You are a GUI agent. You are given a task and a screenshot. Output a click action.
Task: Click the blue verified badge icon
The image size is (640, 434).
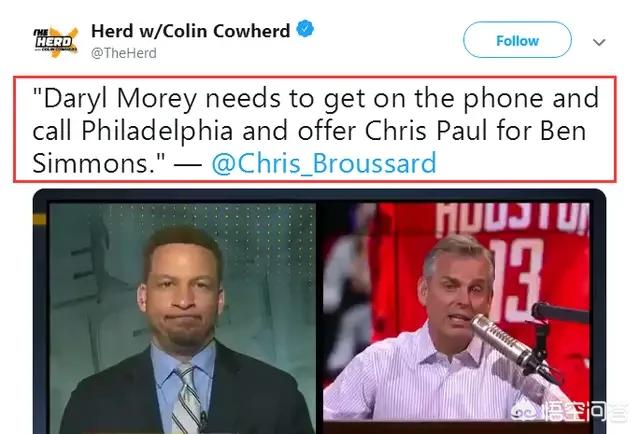(305, 29)
